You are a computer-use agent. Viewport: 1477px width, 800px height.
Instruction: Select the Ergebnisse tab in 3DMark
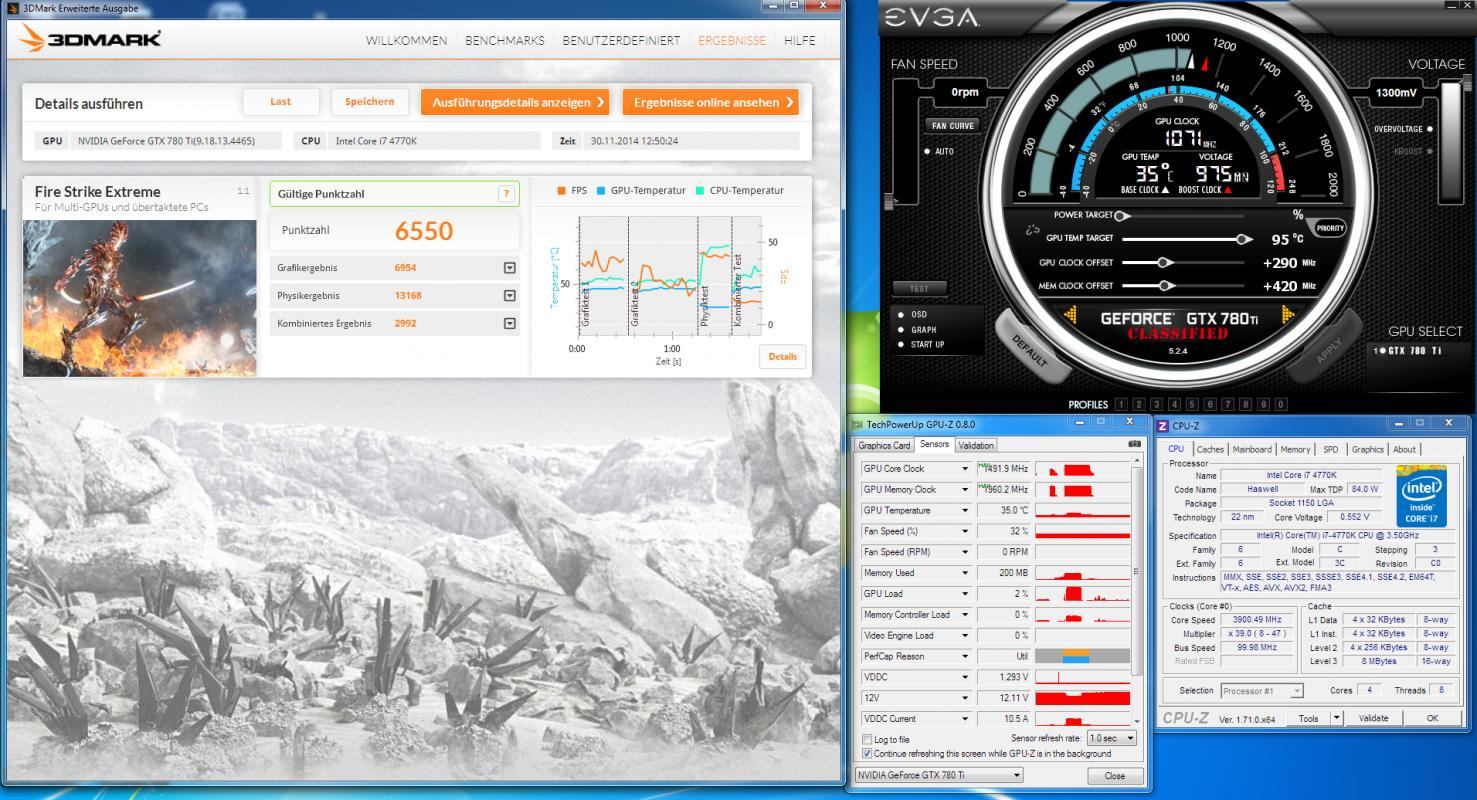(732, 41)
